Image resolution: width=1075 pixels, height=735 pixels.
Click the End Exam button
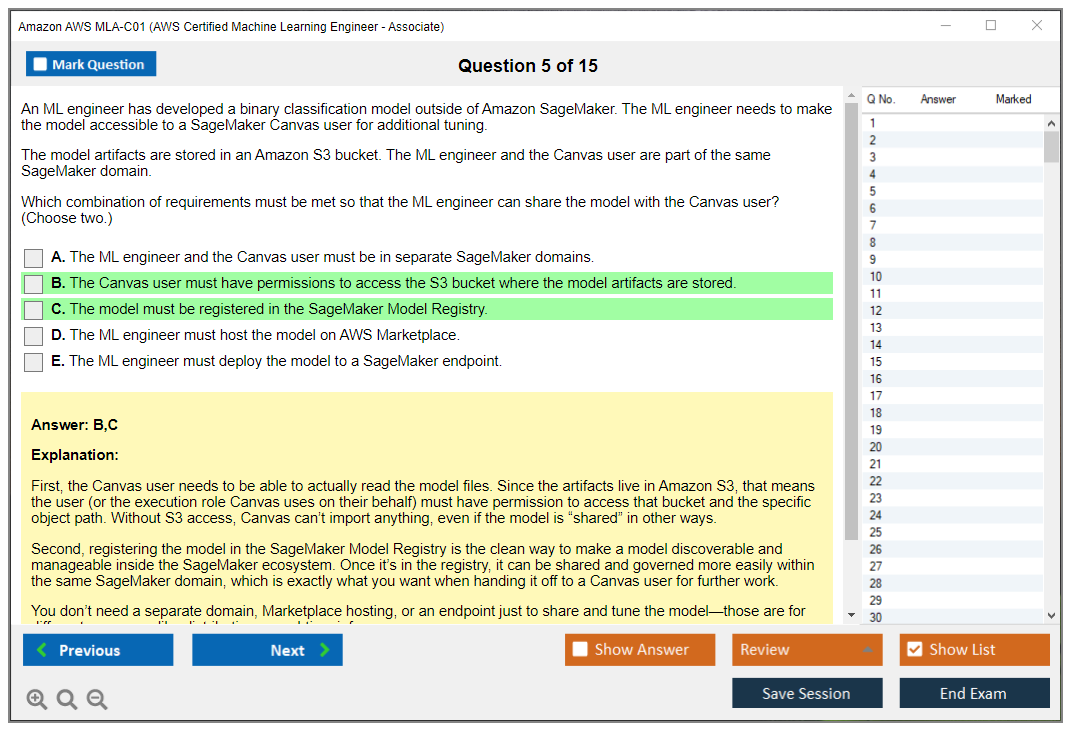tap(974, 693)
